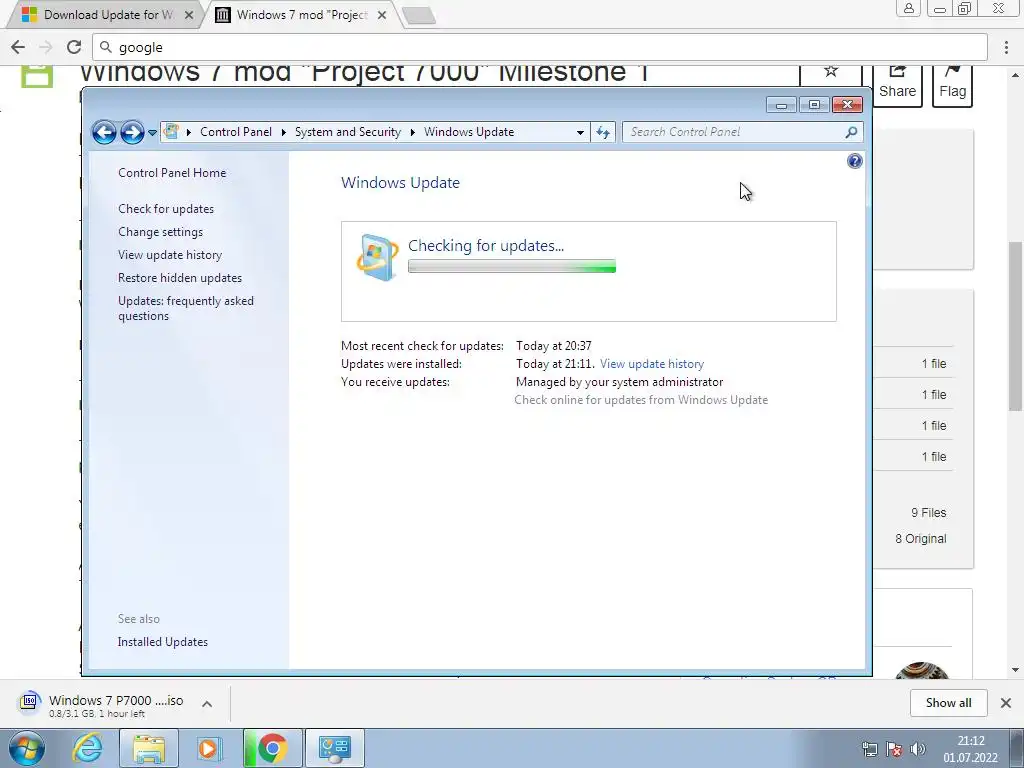Click Check online for updates from Windows Update
The image size is (1024, 768).
click(641, 400)
